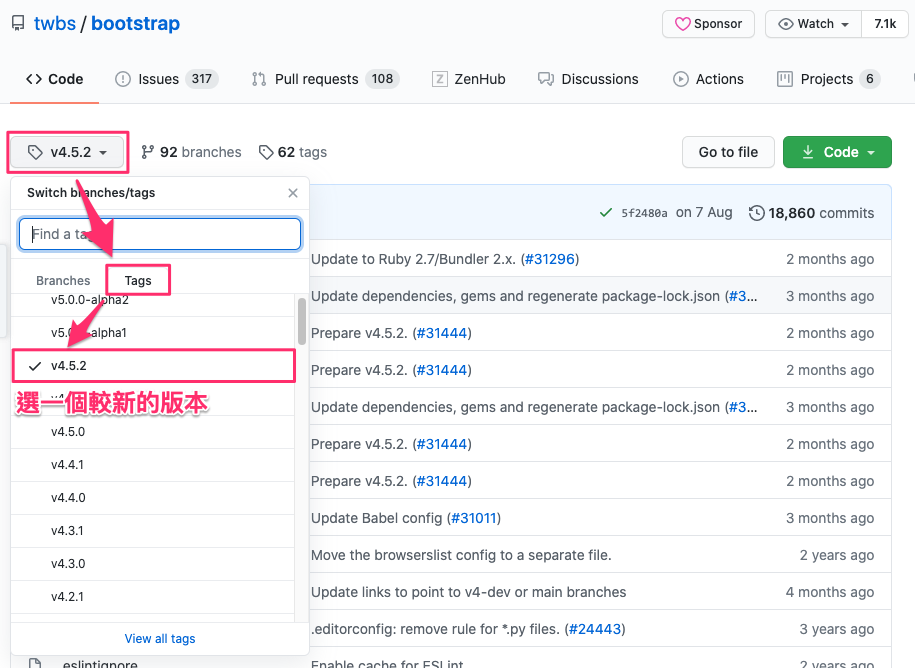Click the Go to file button
Image resolution: width=915 pixels, height=668 pixels.
point(728,152)
